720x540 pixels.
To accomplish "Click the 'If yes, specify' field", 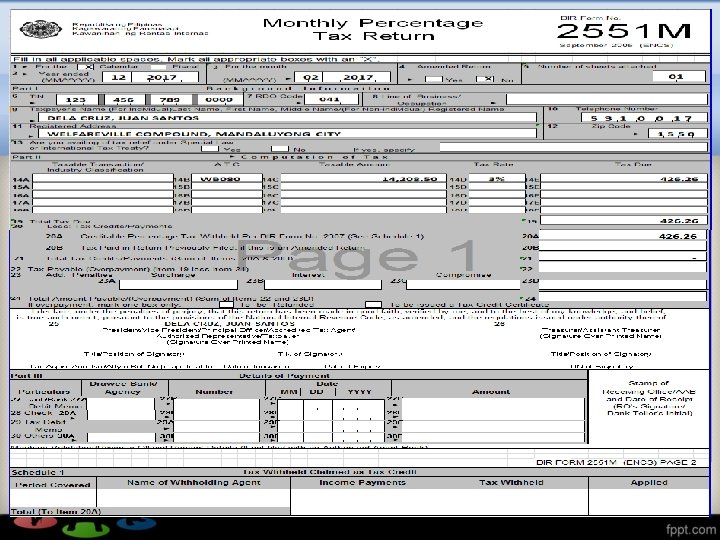I will click(574, 147).
